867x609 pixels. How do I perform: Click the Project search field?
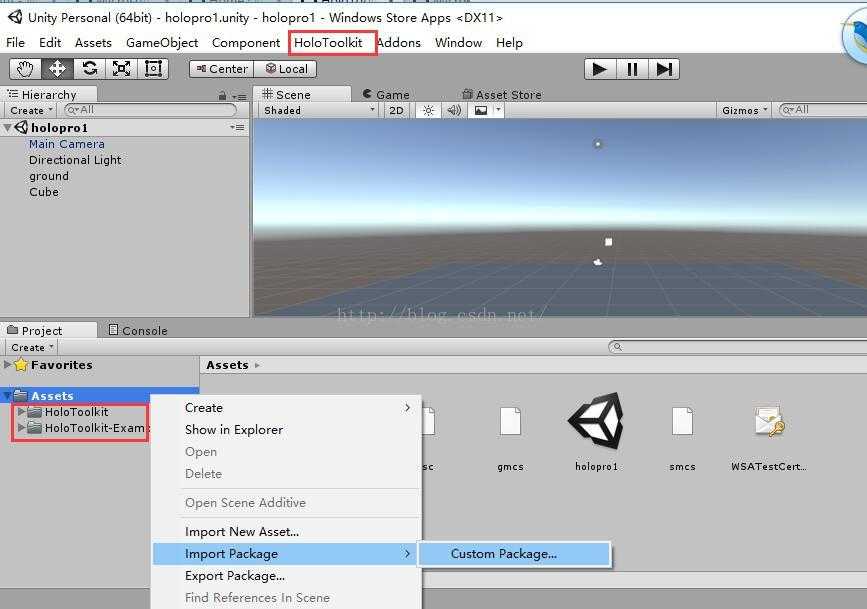point(738,347)
